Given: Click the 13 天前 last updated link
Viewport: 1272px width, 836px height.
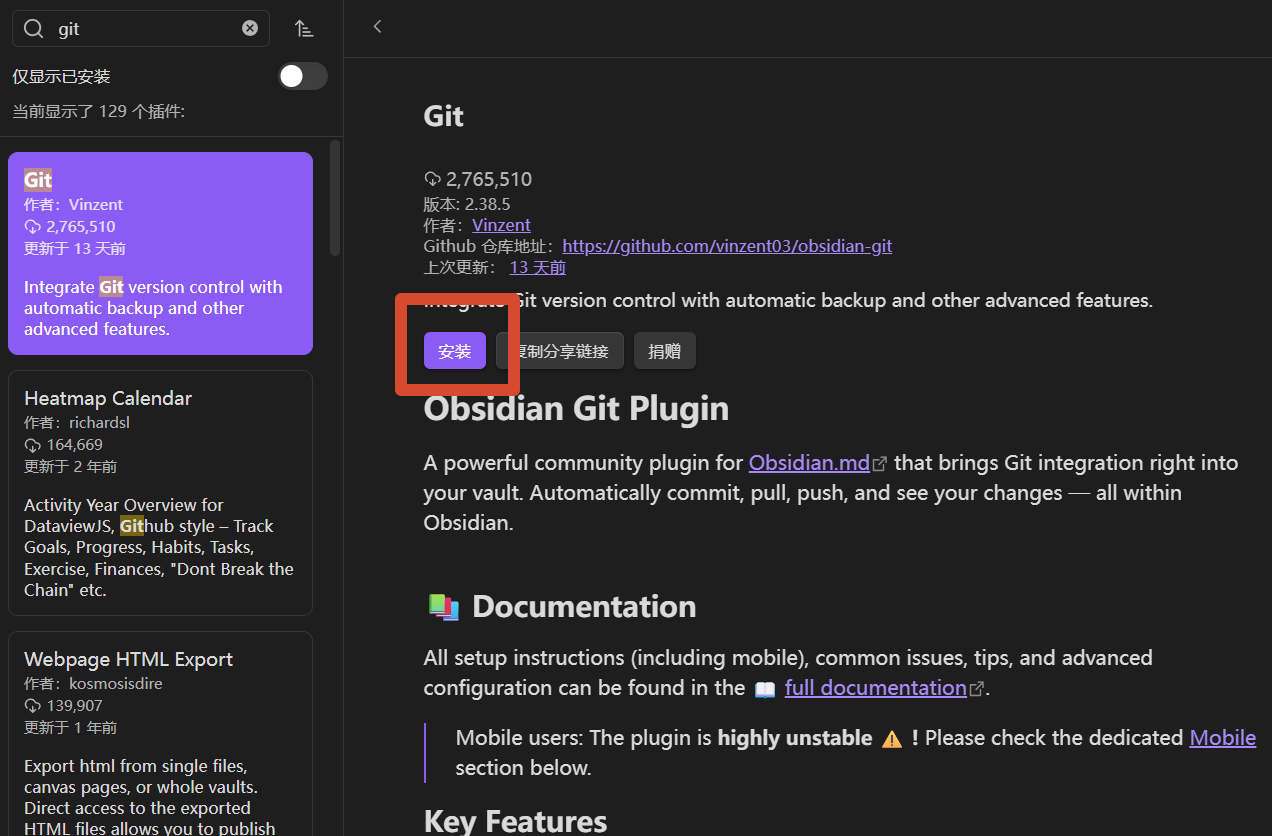Looking at the screenshot, I should (x=538, y=267).
